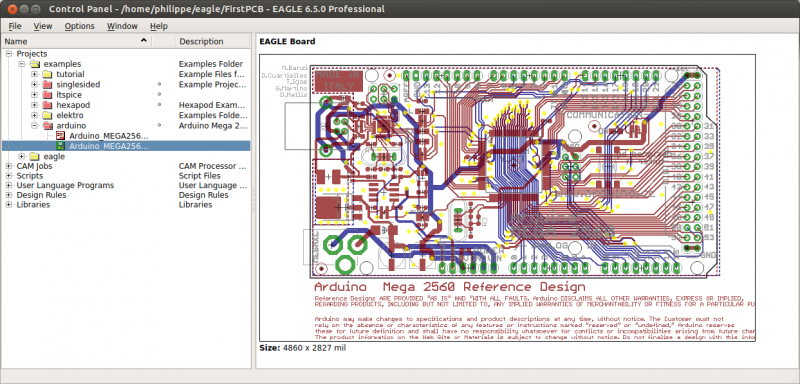Open the Window menu
800x384 pixels.
coord(122,26)
